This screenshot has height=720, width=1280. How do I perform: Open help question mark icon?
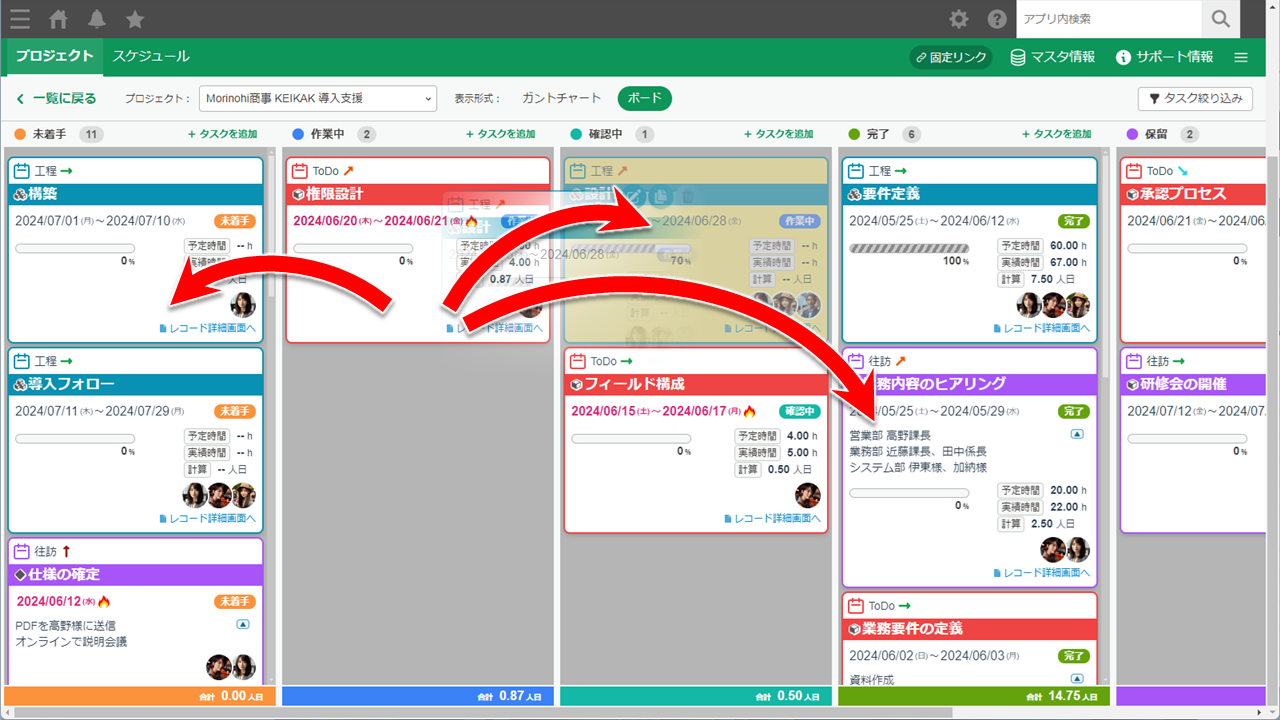(x=997, y=19)
